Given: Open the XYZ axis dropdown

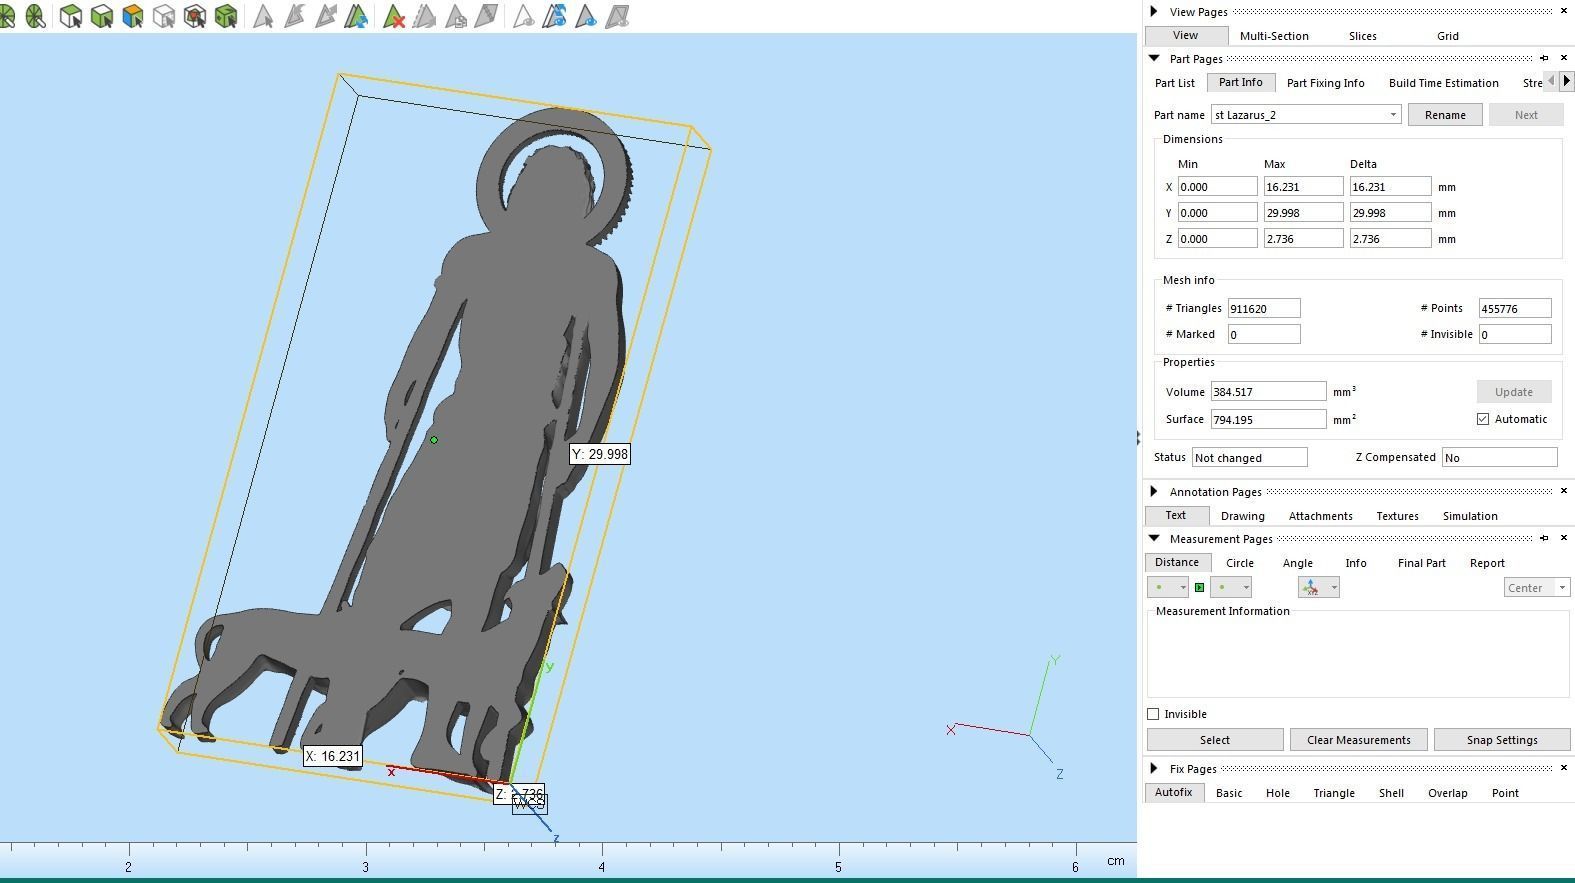Looking at the screenshot, I should click(1334, 587).
